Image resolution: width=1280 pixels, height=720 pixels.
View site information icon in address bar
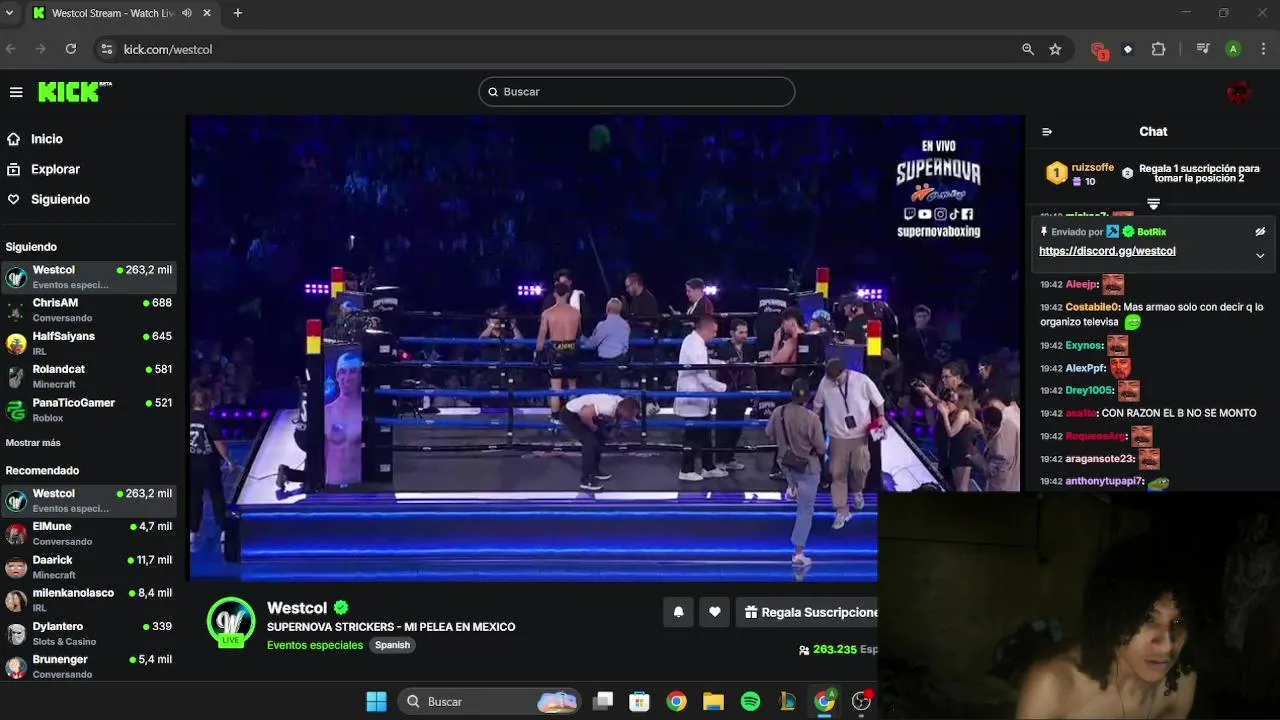coord(107,49)
